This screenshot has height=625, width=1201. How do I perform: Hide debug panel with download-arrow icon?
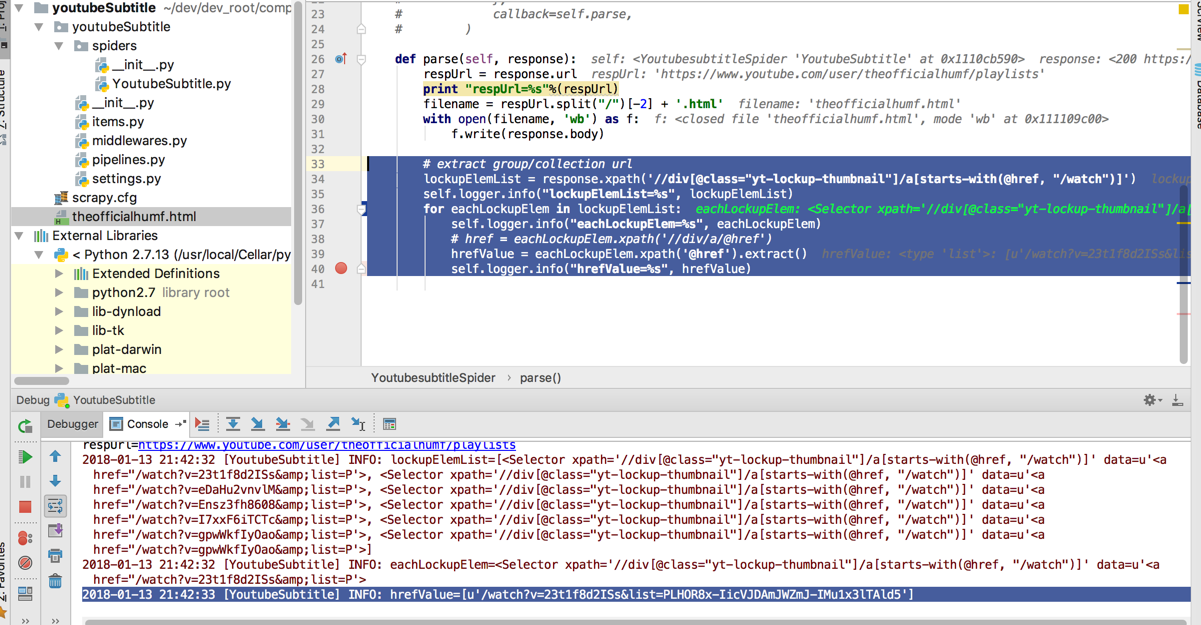1178,400
